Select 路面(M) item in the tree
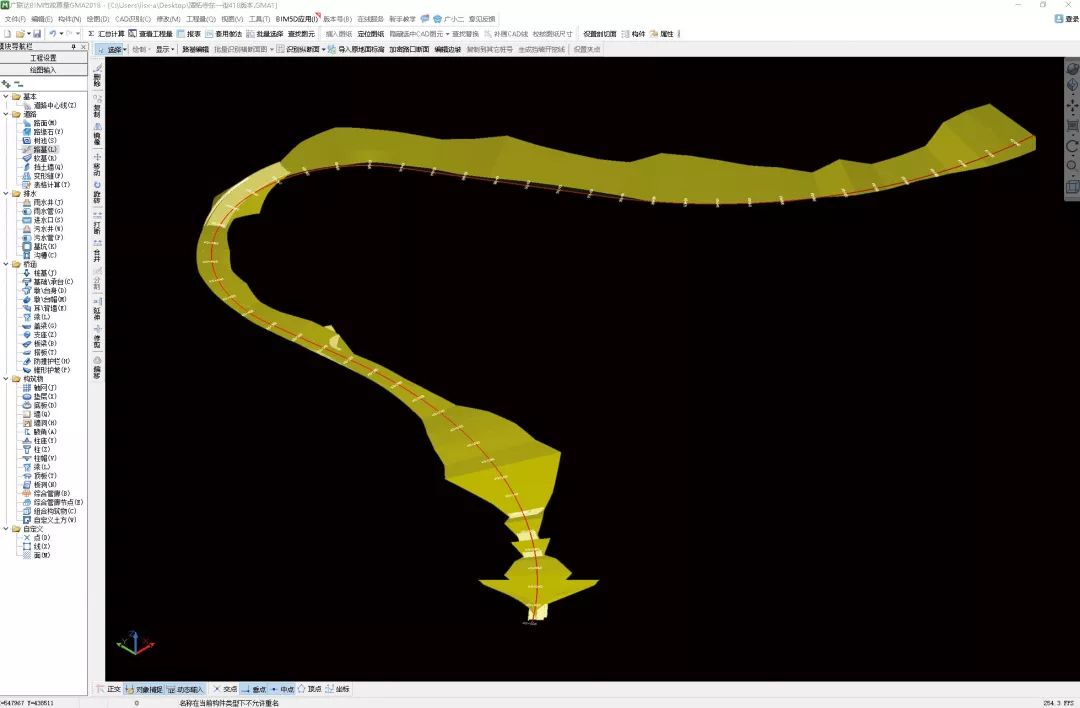Screen dimensions: 1080x708 (44, 123)
